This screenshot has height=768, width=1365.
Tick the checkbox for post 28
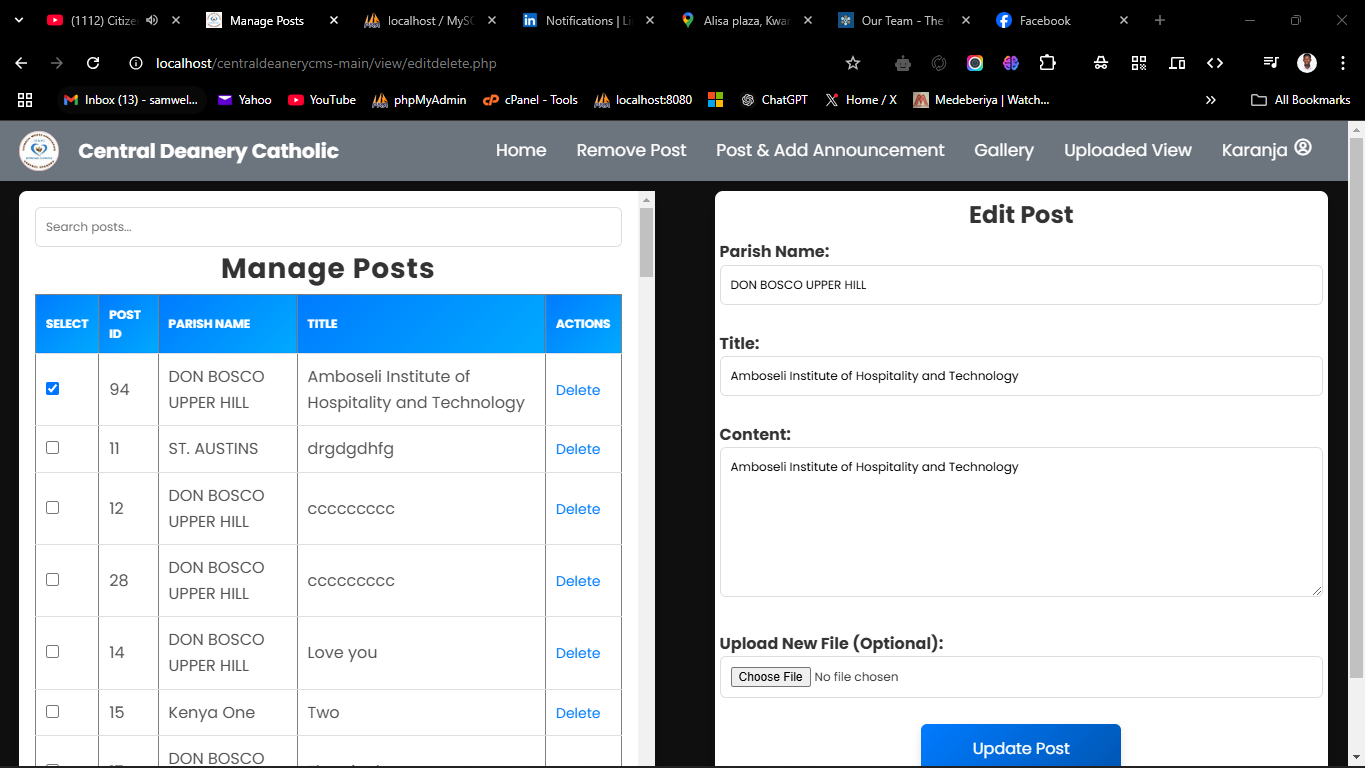tap(53, 579)
